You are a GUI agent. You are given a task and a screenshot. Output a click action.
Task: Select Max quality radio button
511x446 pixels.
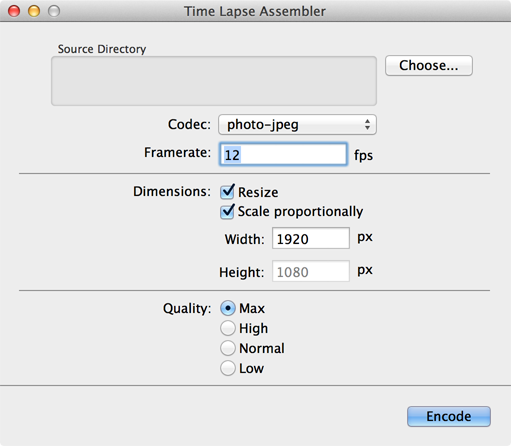click(x=228, y=308)
